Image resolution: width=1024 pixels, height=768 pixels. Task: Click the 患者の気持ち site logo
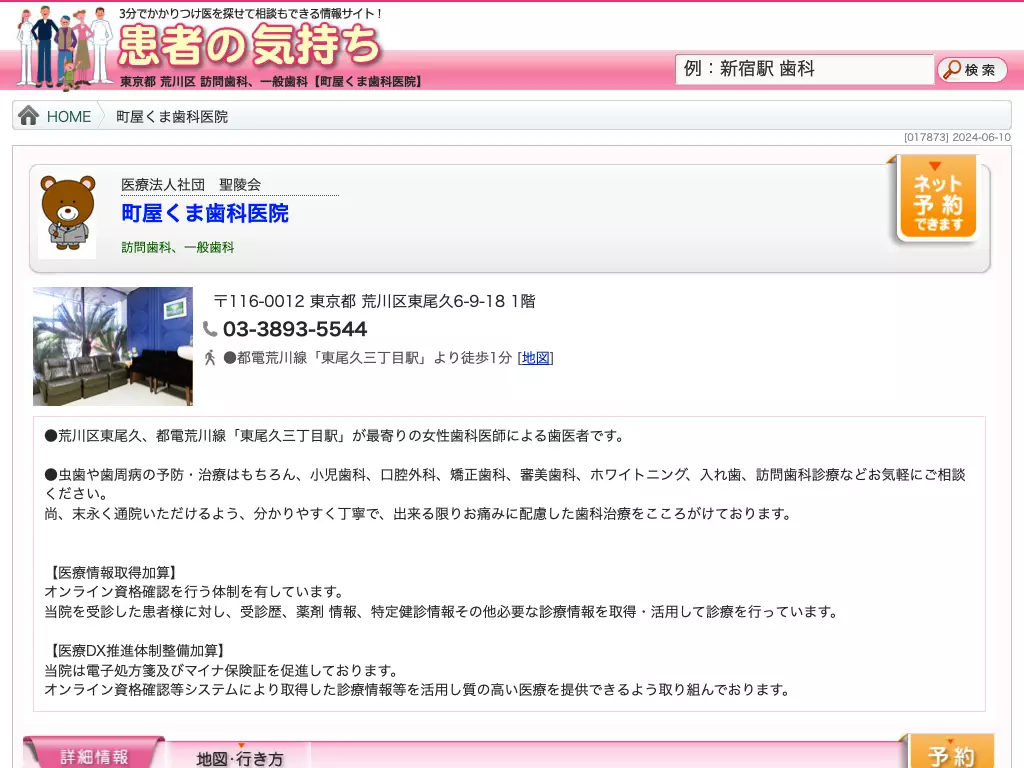pyautogui.click(x=249, y=46)
